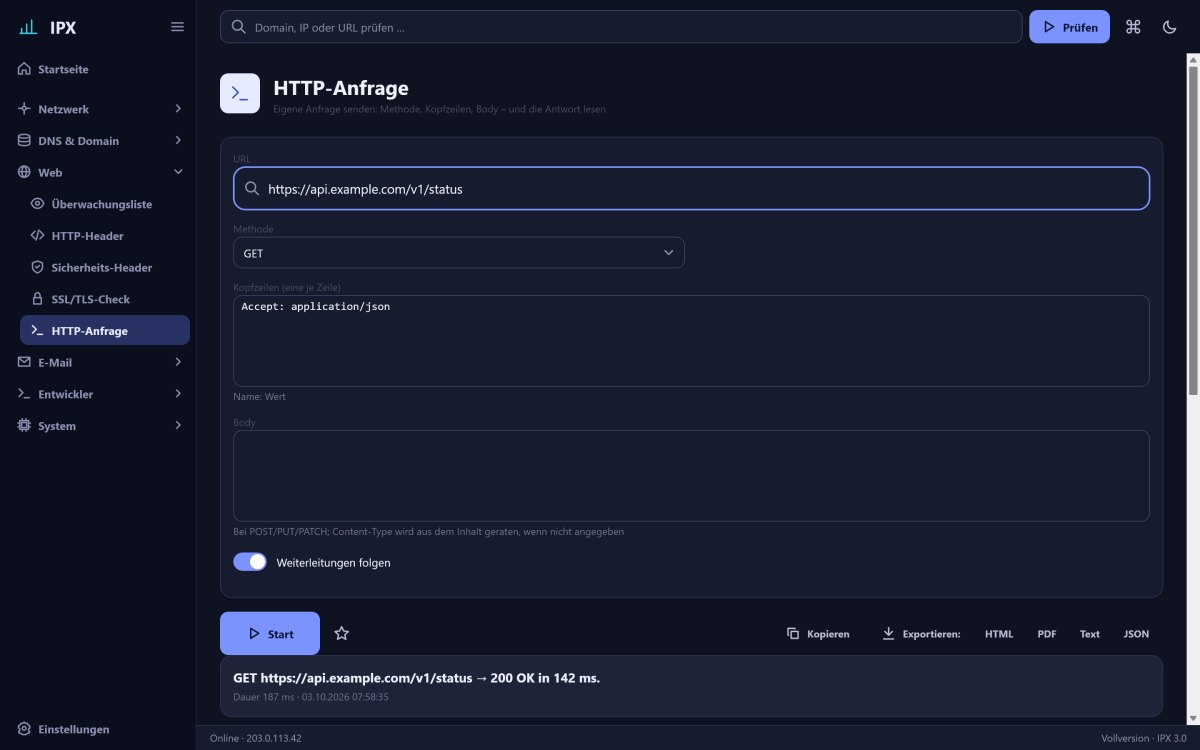Click the Netzwerk network icon

(24, 109)
